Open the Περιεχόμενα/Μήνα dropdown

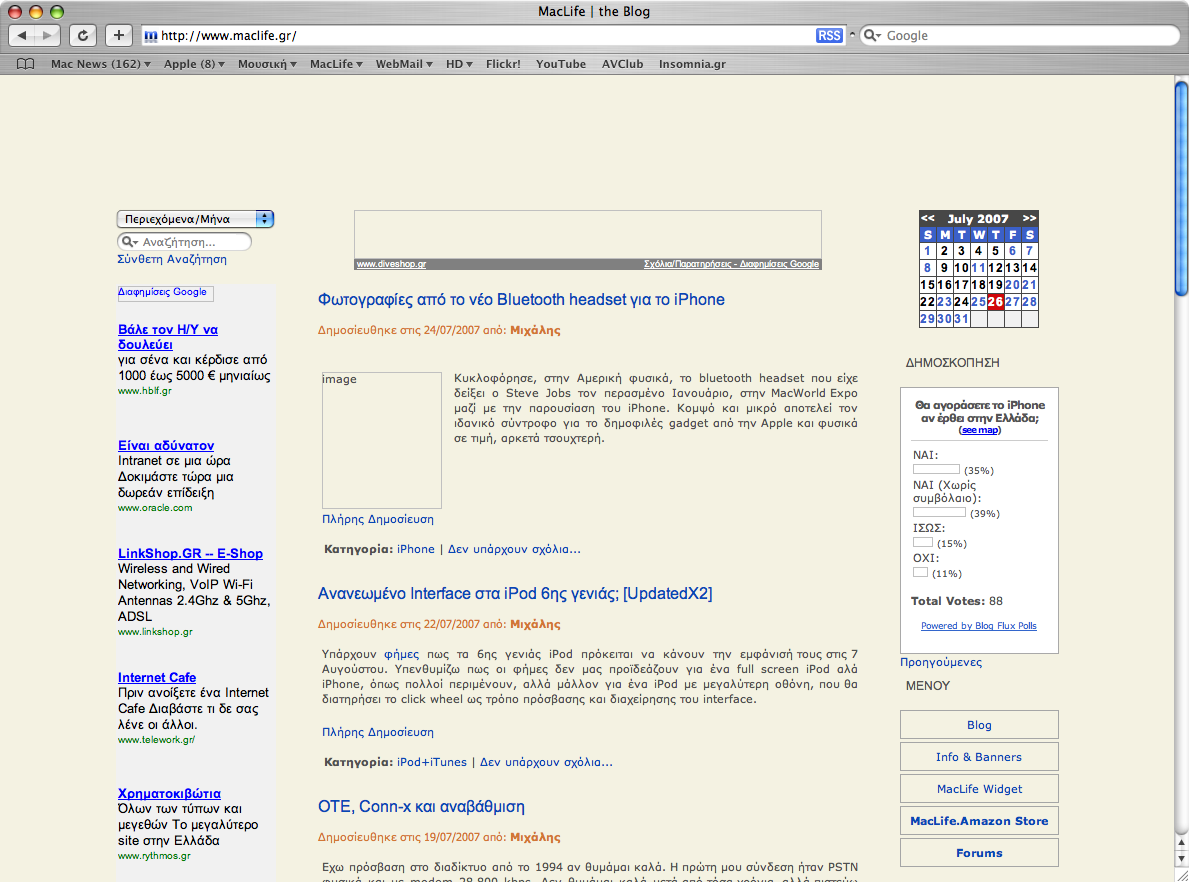(195, 219)
